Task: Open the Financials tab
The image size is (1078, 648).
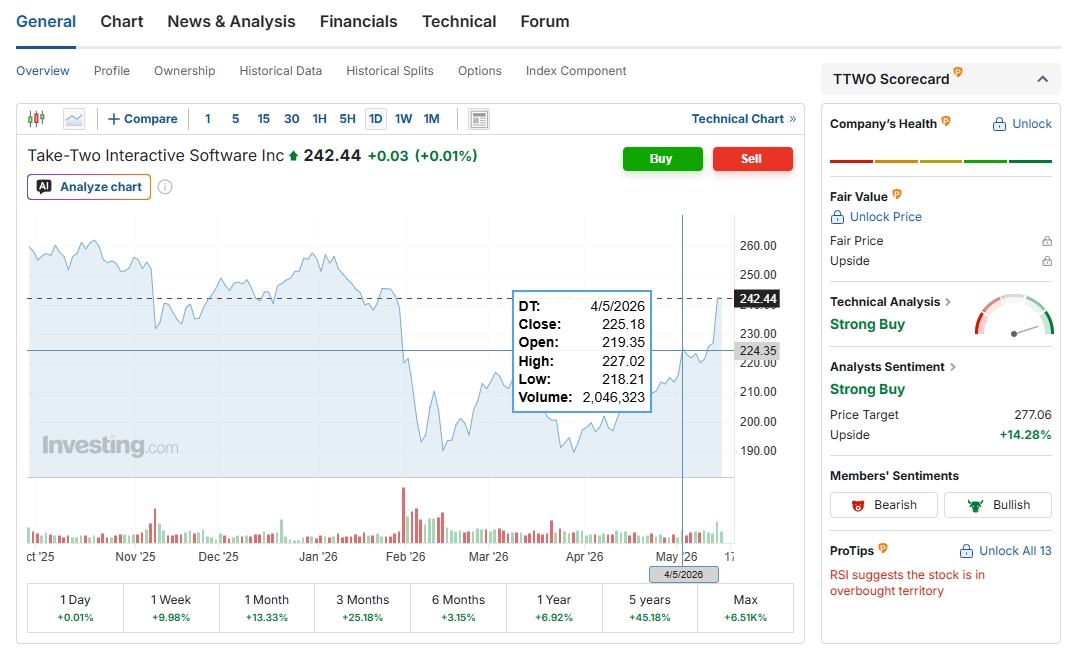Action: click(x=359, y=22)
